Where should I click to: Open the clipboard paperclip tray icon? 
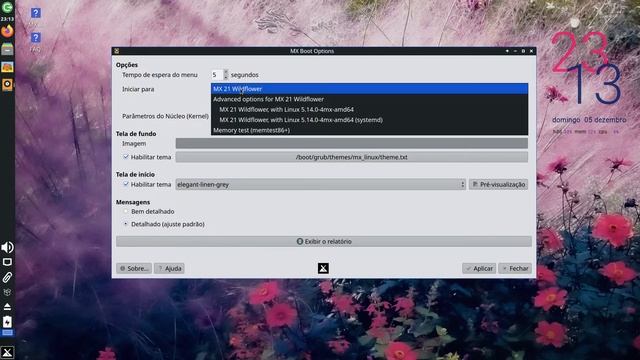pos(7,278)
